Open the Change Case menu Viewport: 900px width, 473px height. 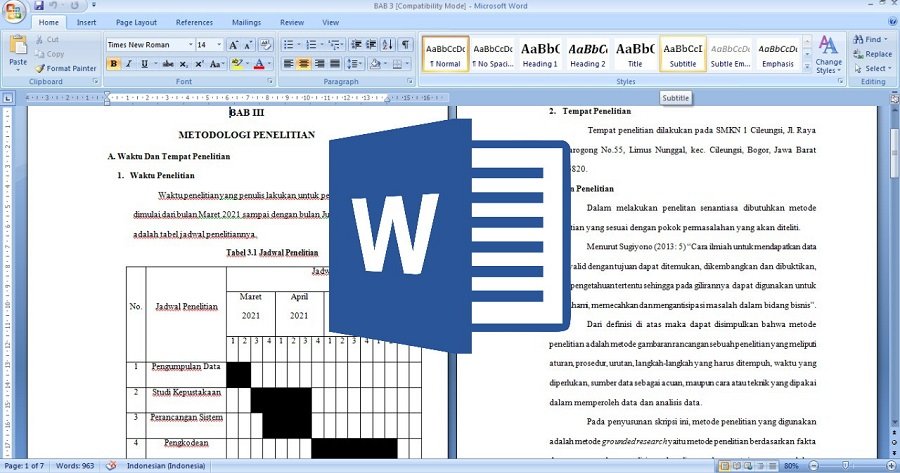[x=216, y=64]
